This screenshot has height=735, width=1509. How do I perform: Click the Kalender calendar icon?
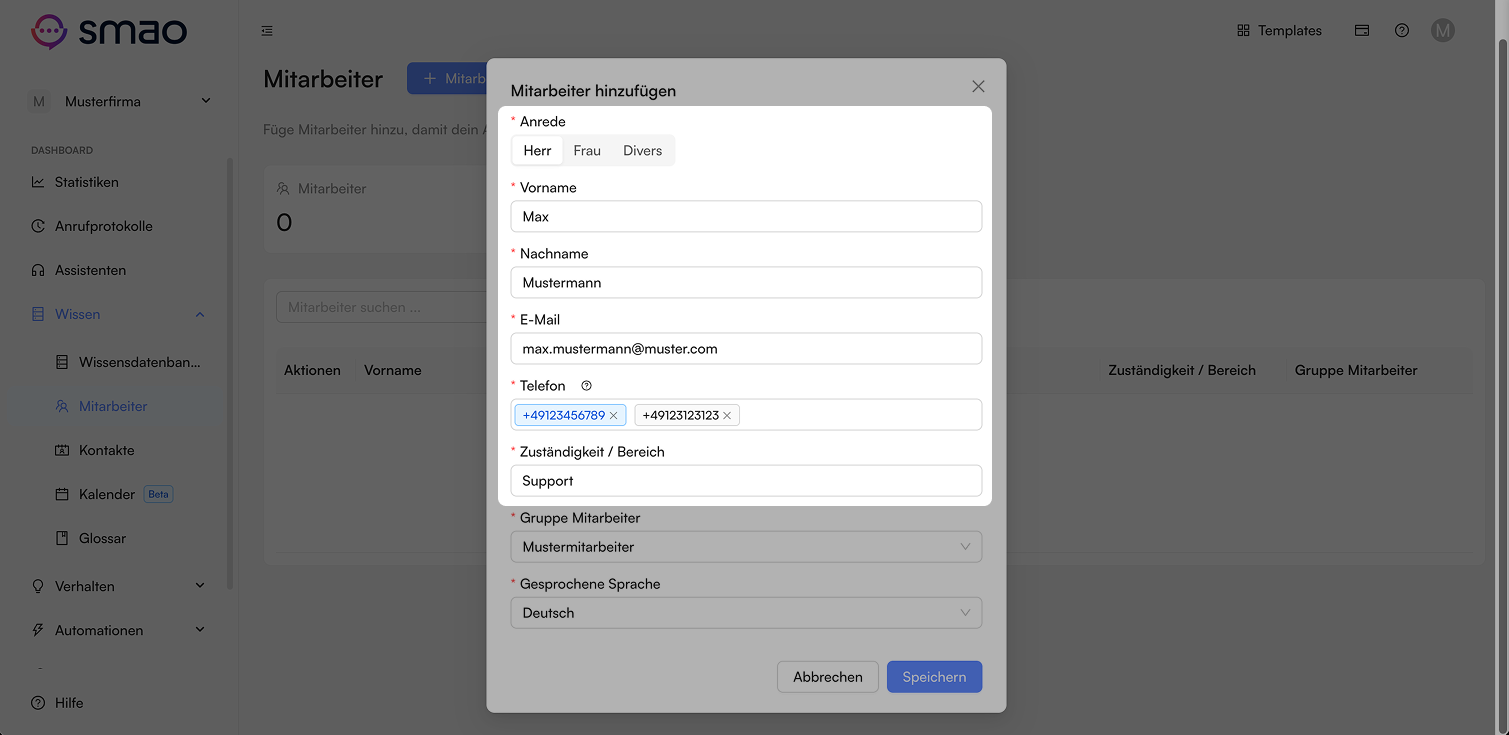click(62, 494)
